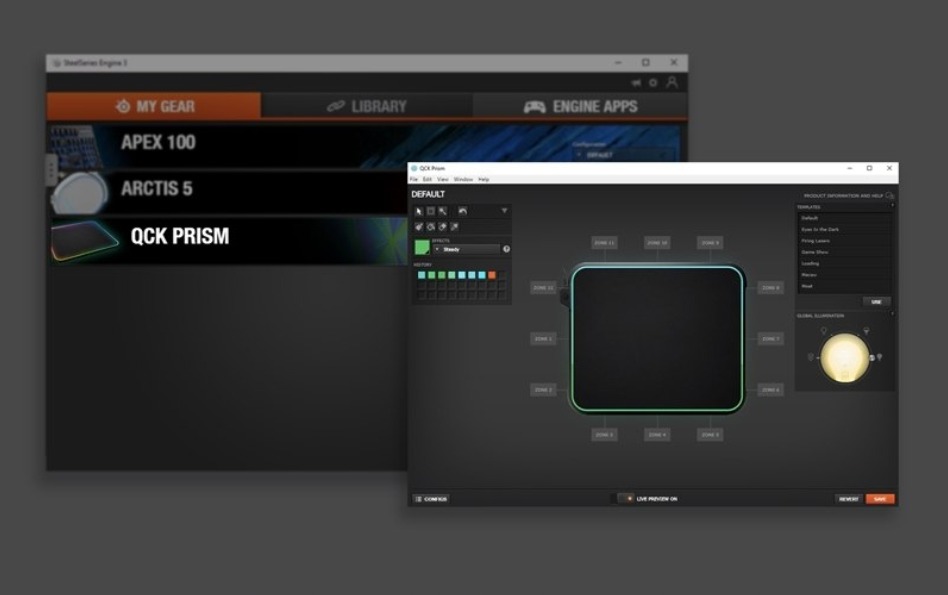948x595 pixels.
Task: Open the QCK PRISM mousepad device row
Action: click(x=230, y=240)
